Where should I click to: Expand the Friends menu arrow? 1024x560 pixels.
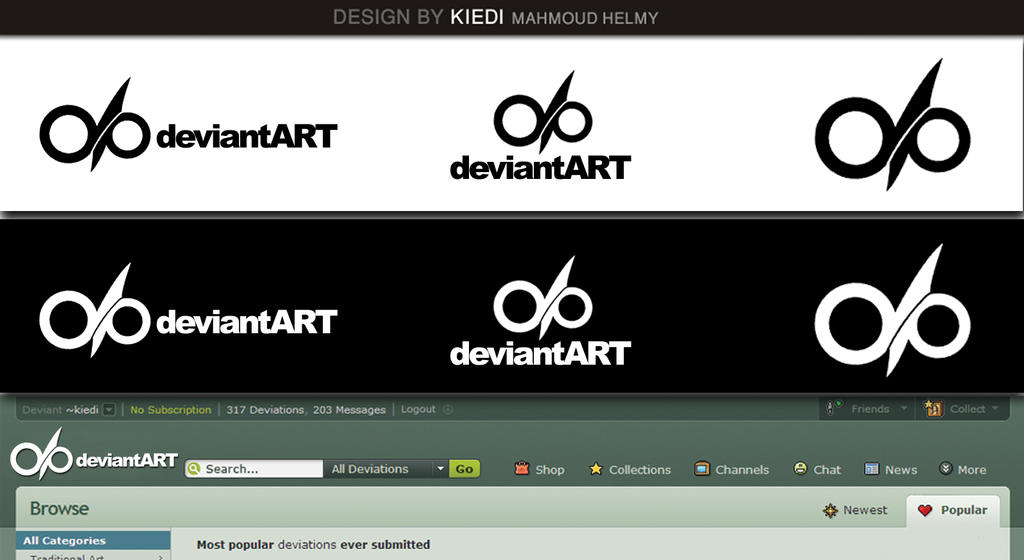904,409
